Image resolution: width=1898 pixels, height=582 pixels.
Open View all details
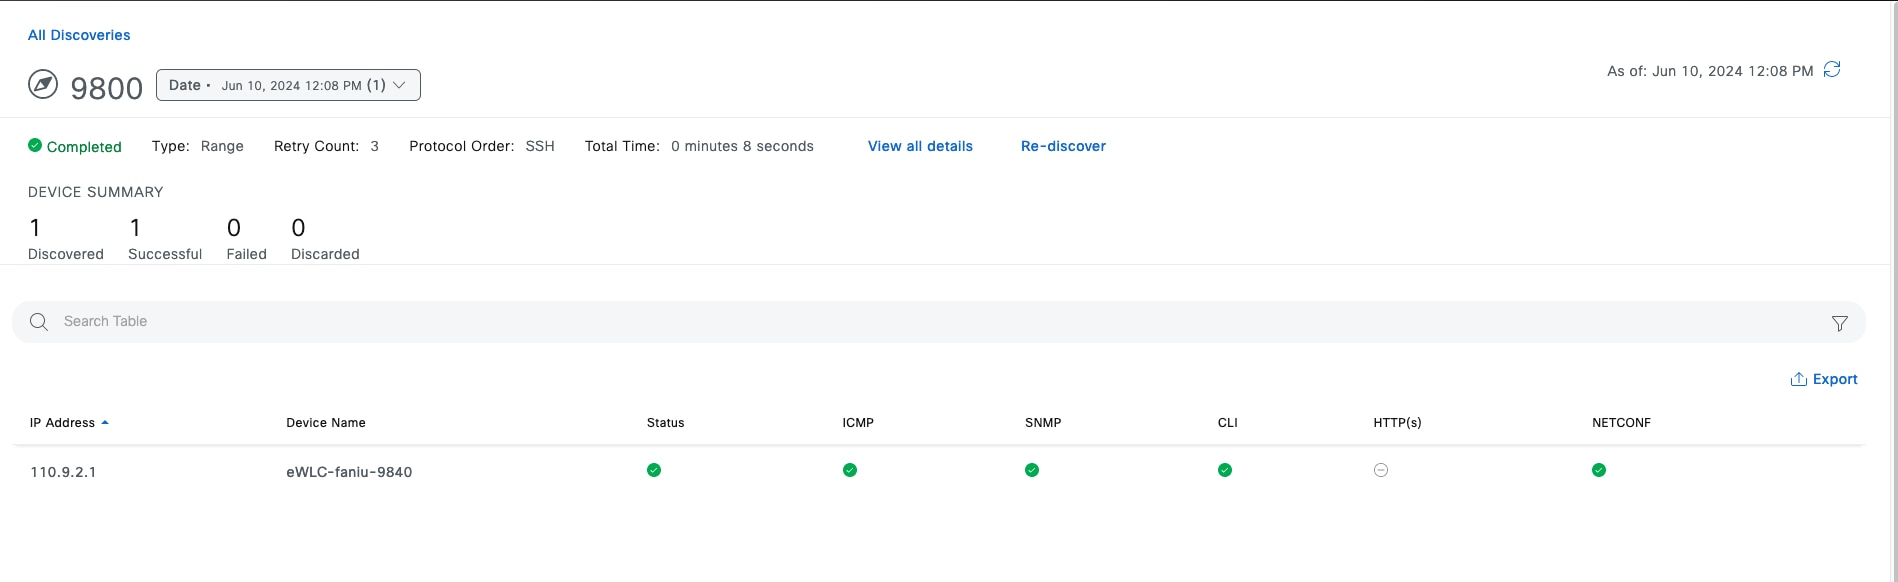coord(920,146)
